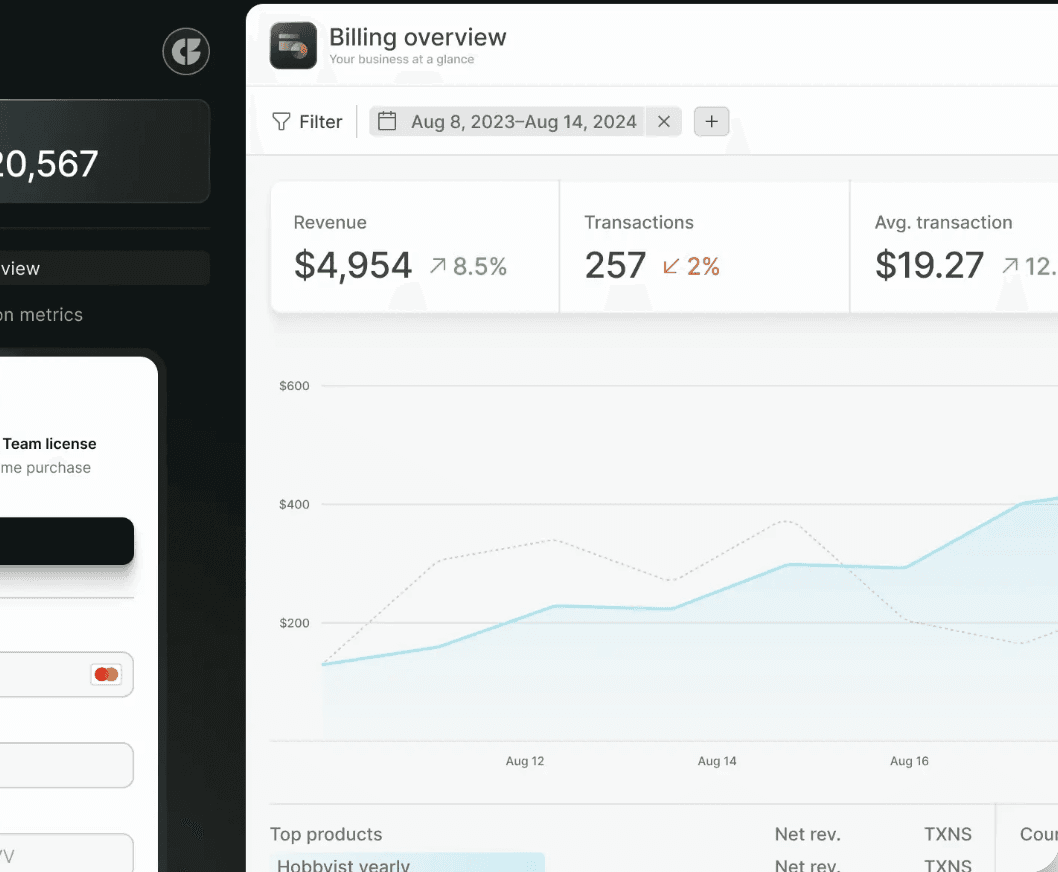
Task: Open the Revenue $4,954 card
Action: 415,247
